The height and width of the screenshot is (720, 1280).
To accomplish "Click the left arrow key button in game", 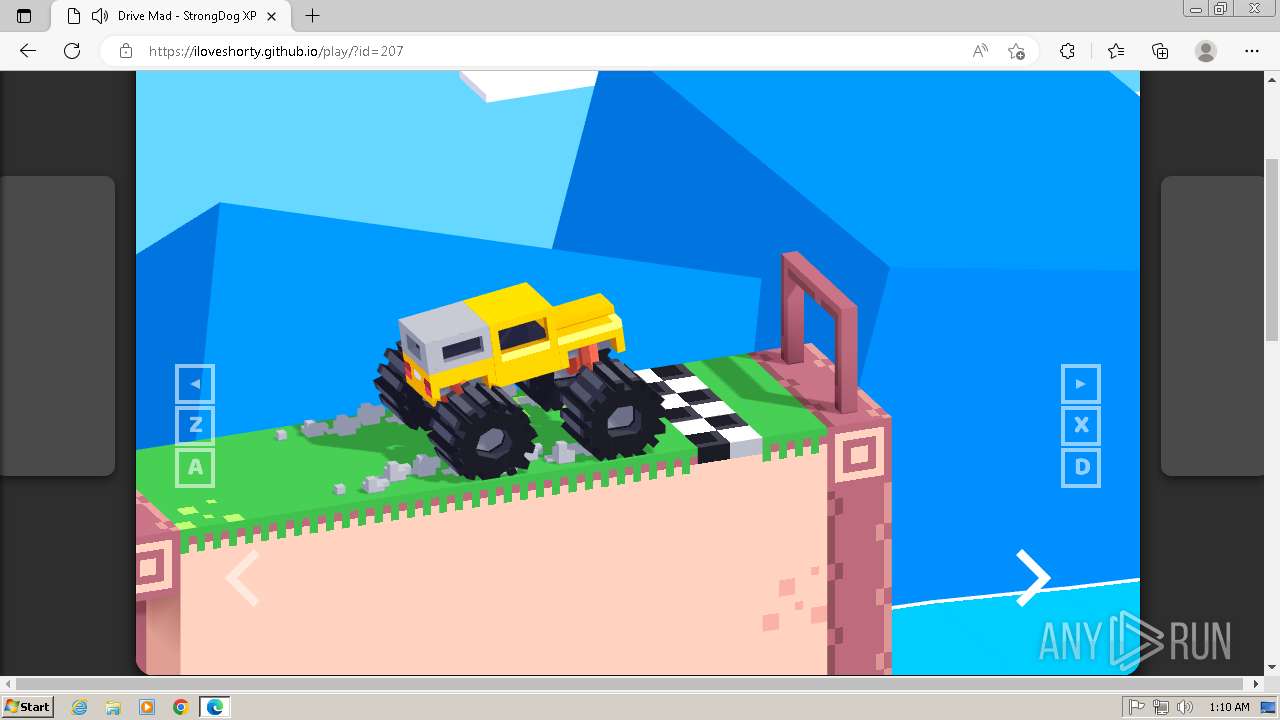I will pyautogui.click(x=195, y=384).
